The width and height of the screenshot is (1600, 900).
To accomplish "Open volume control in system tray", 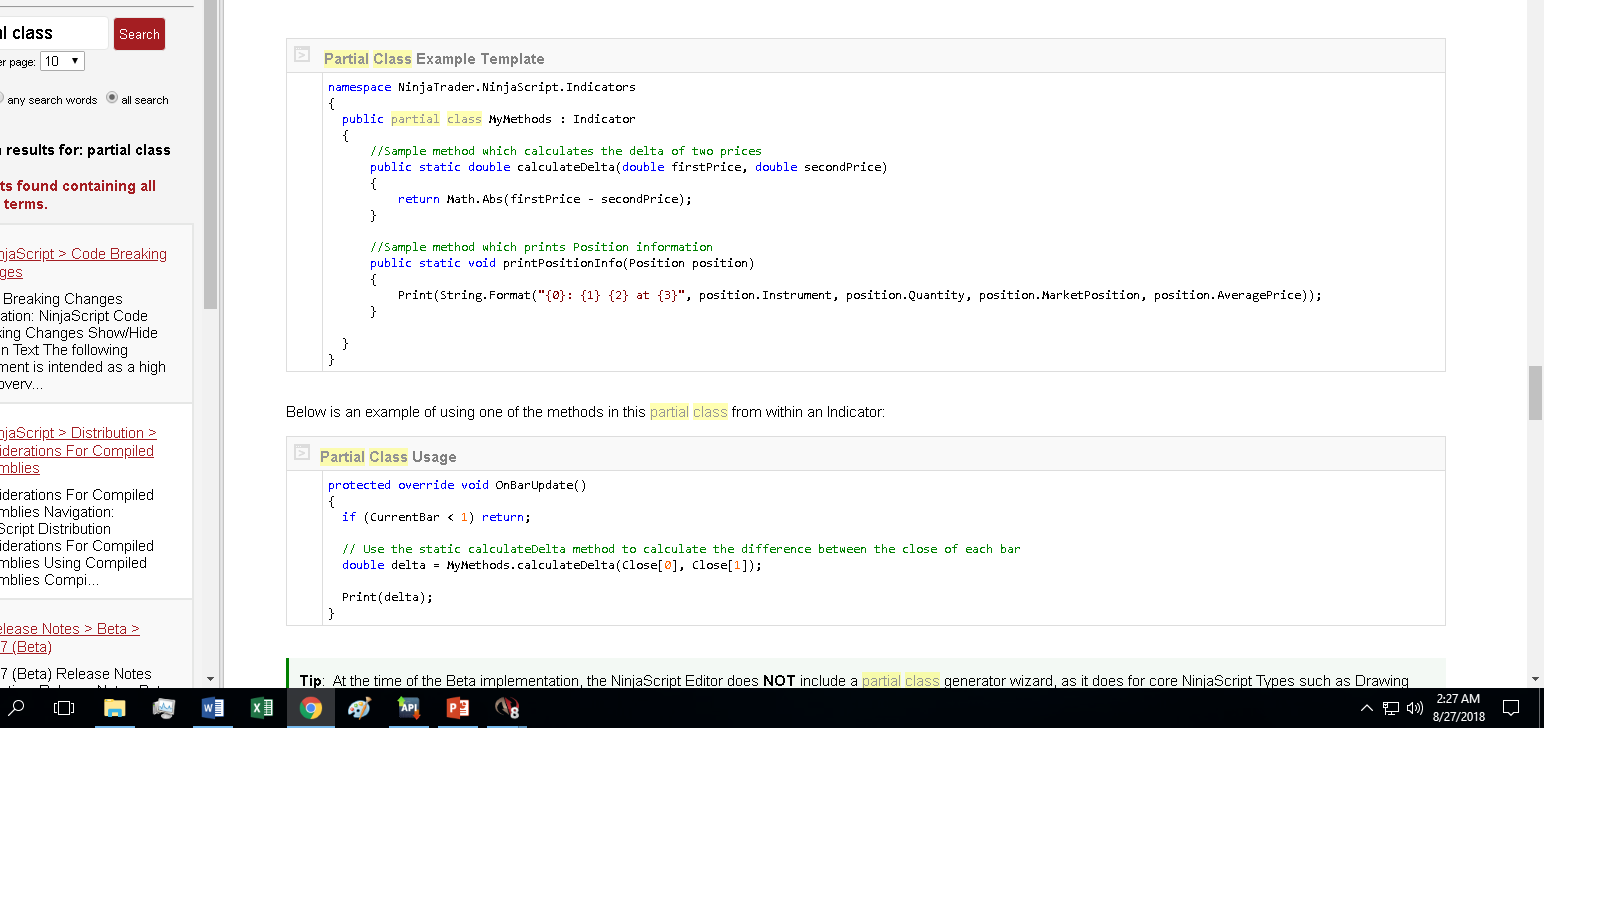I will 1415,708.
